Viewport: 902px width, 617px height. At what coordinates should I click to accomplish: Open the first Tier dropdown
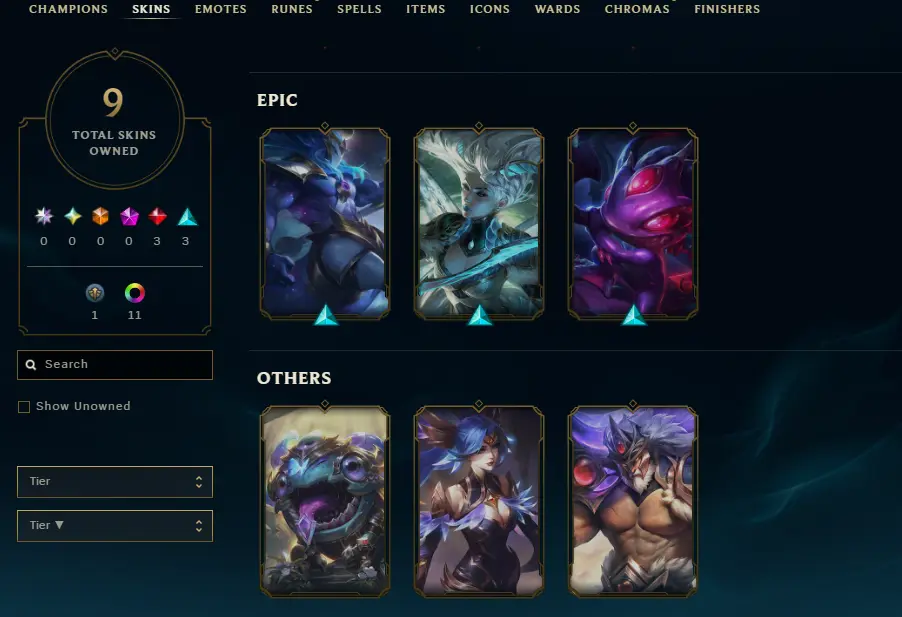pyautogui.click(x=115, y=482)
